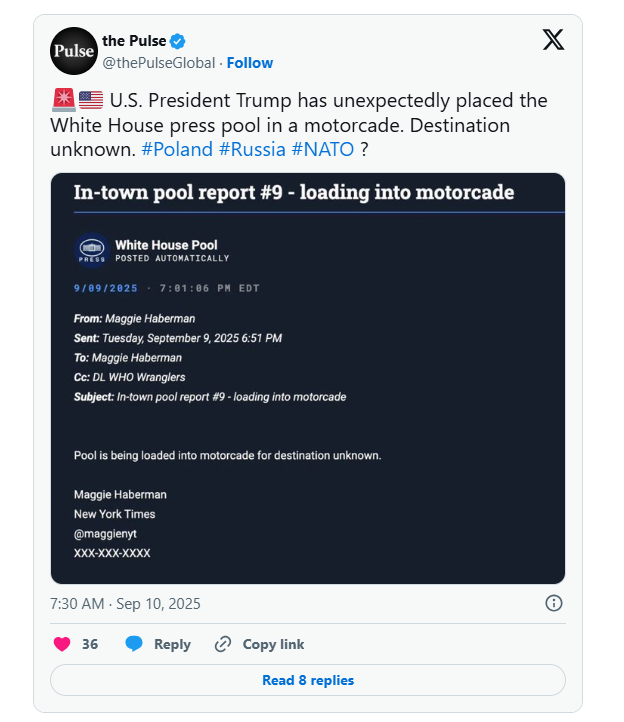Open the embedded pool report image

click(308, 378)
